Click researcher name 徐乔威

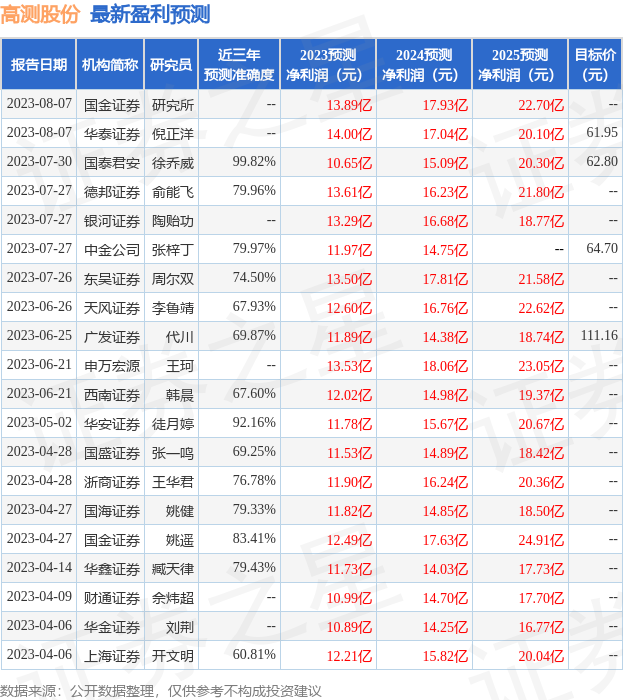point(173,163)
